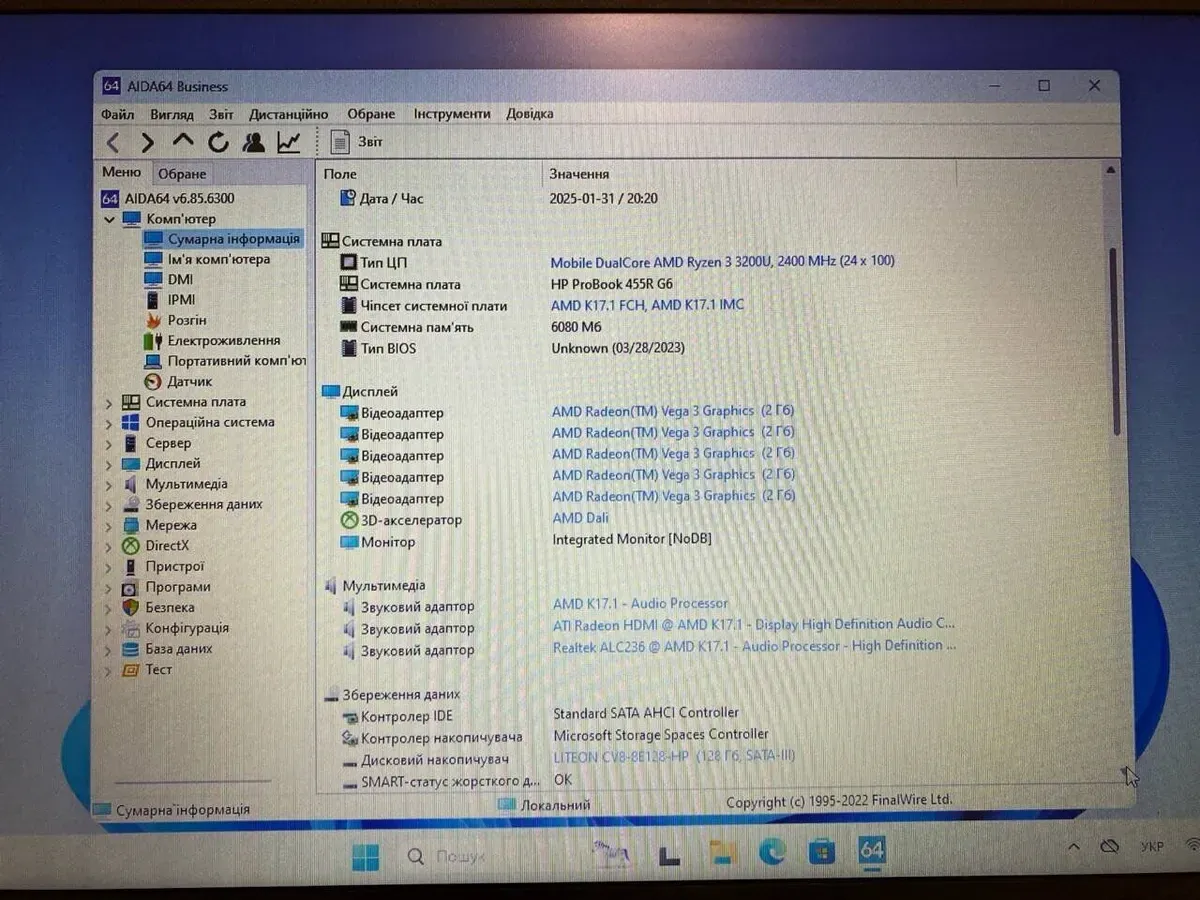Click the graph chart toolbar icon
Screen dimensions: 1200x900
[288, 143]
